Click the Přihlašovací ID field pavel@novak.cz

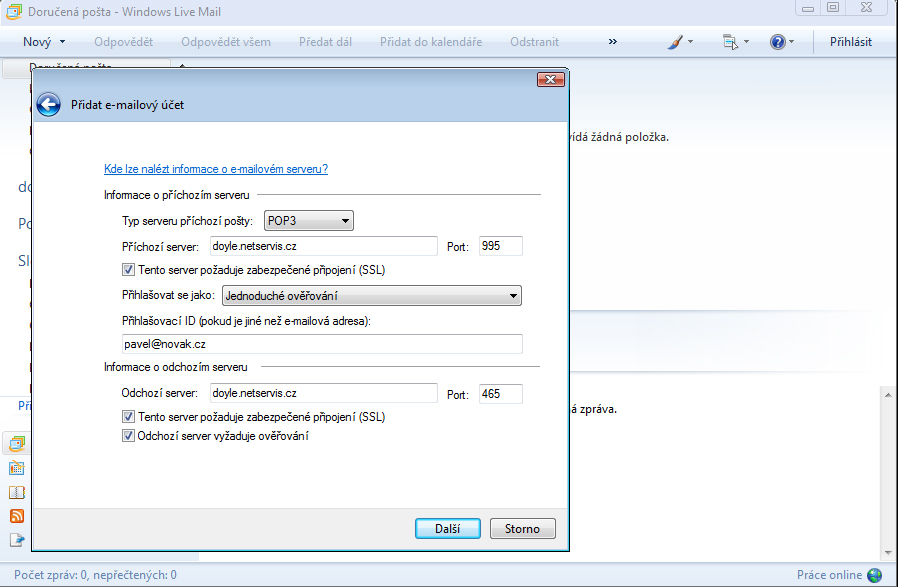coord(322,344)
